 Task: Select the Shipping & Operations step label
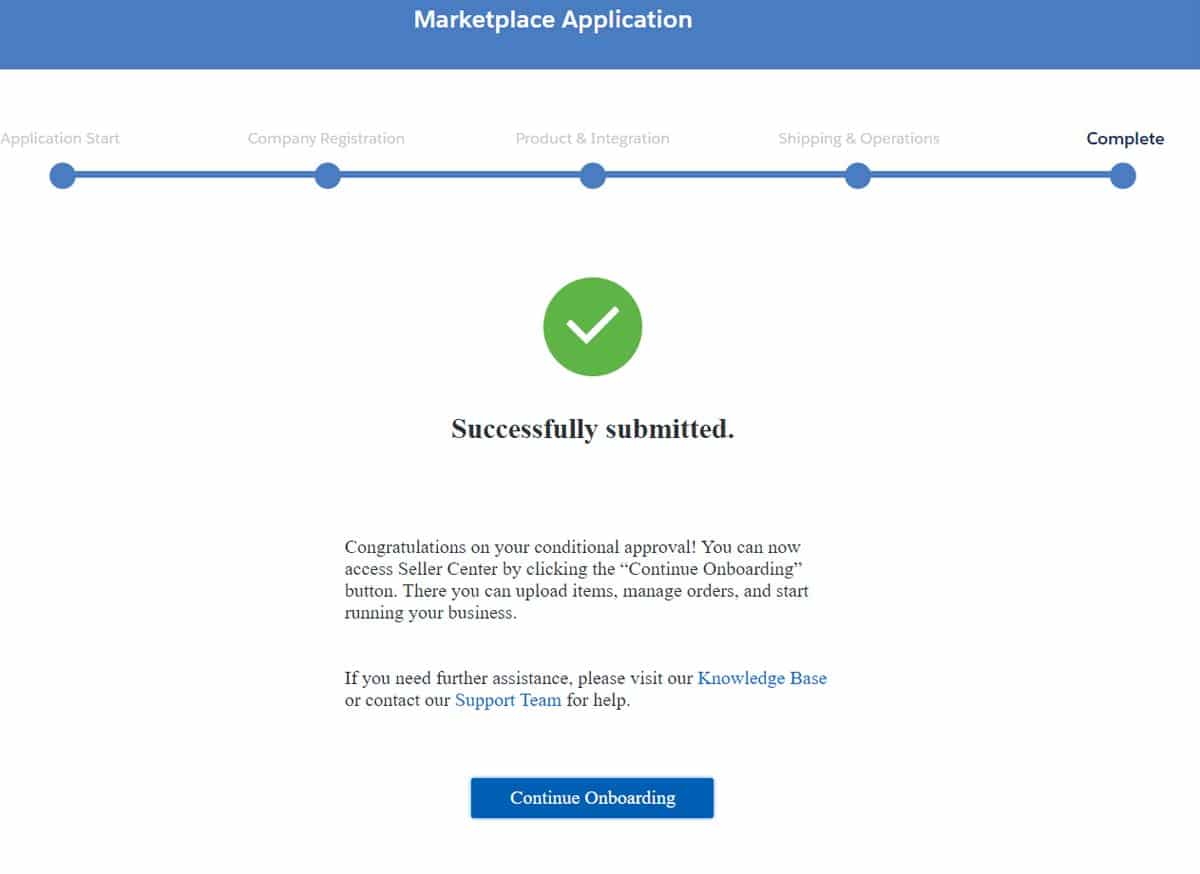859,139
